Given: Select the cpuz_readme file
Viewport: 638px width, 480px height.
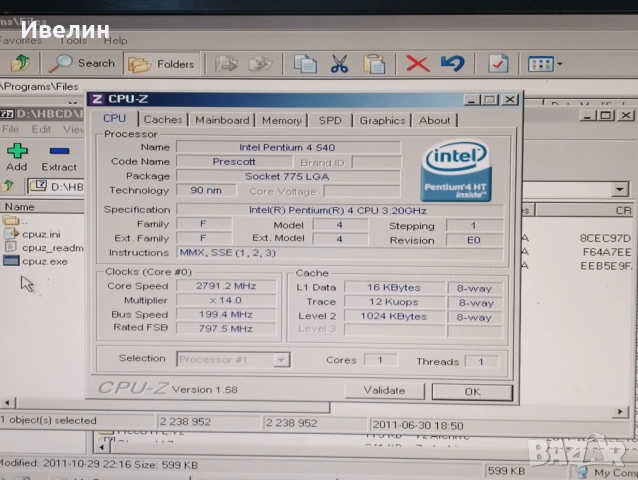Looking at the screenshot, I should 44,248.
